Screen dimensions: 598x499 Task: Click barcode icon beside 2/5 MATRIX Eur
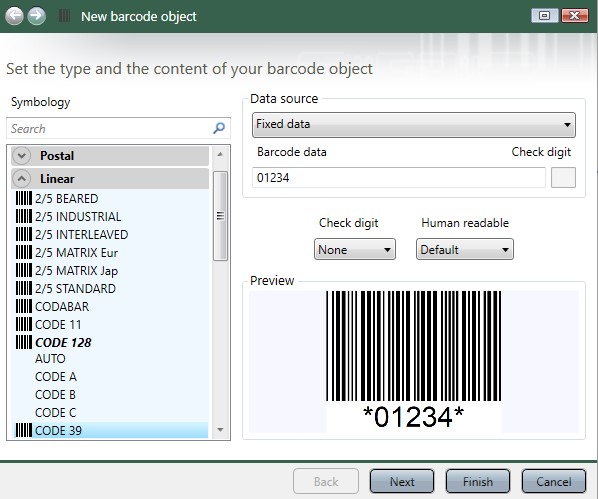[x=24, y=252]
